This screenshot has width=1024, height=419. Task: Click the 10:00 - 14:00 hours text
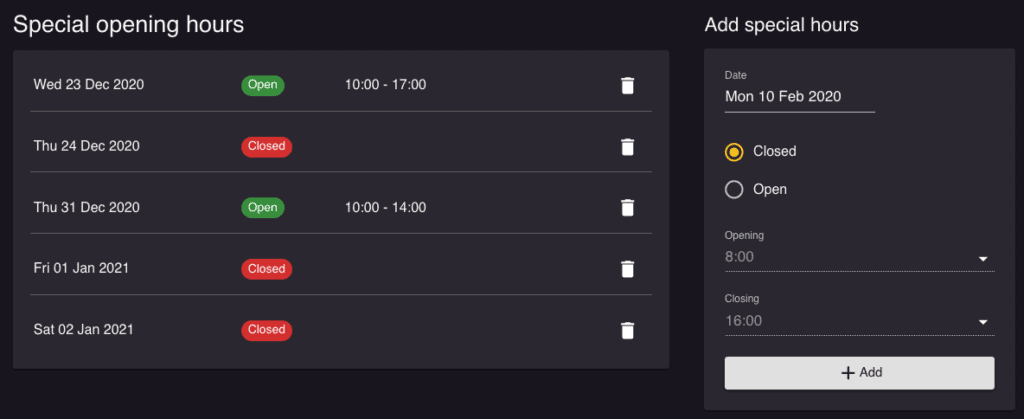tap(385, 208)
